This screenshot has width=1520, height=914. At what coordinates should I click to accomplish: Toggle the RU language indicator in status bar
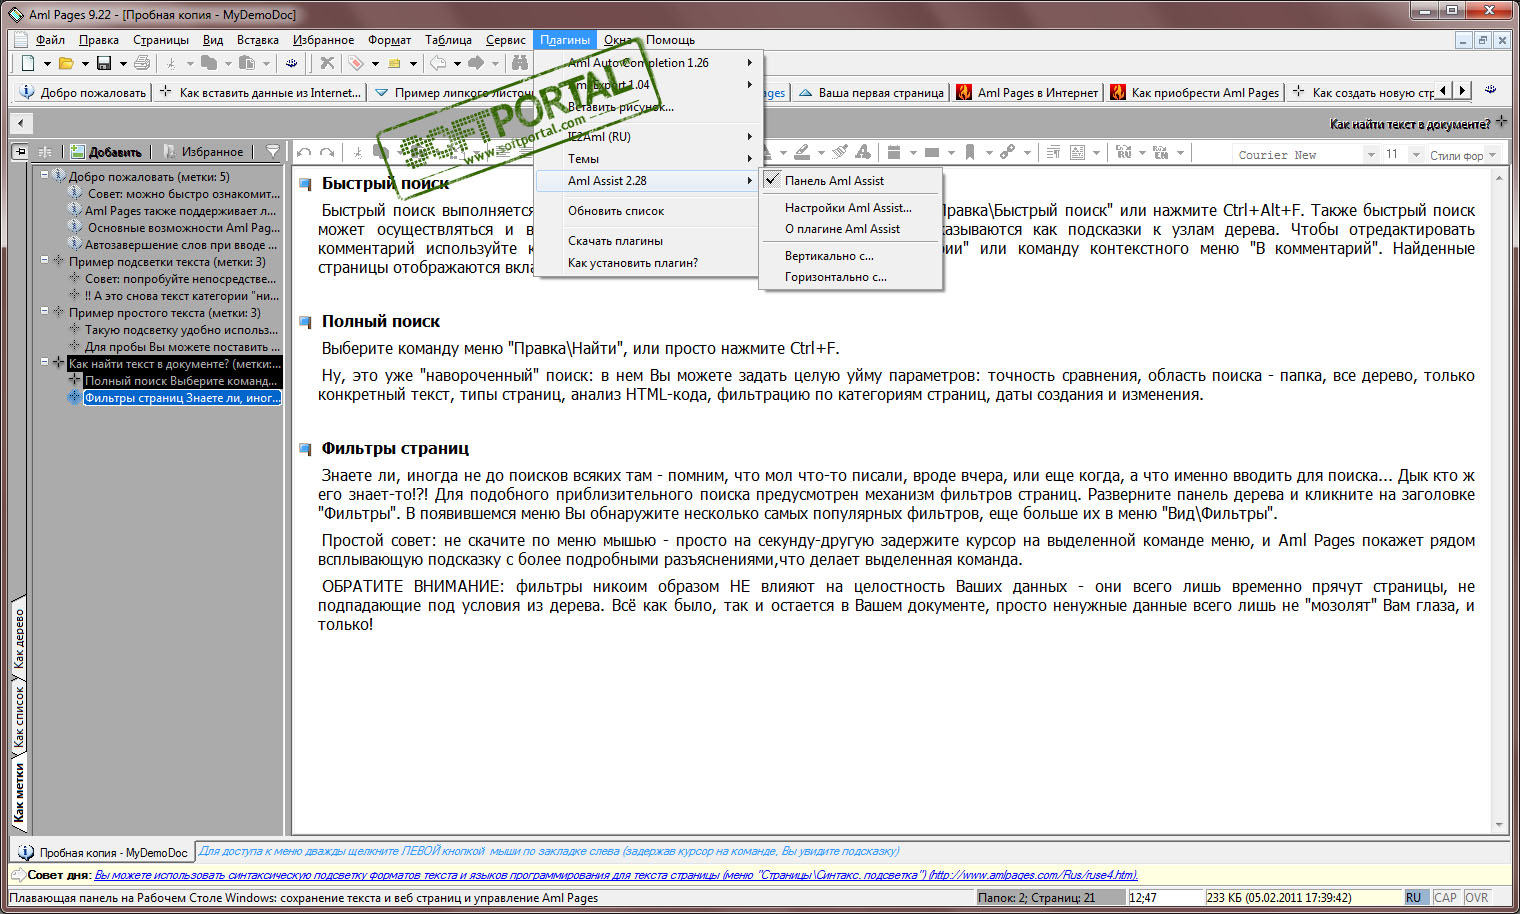[x=1414, y=898]
